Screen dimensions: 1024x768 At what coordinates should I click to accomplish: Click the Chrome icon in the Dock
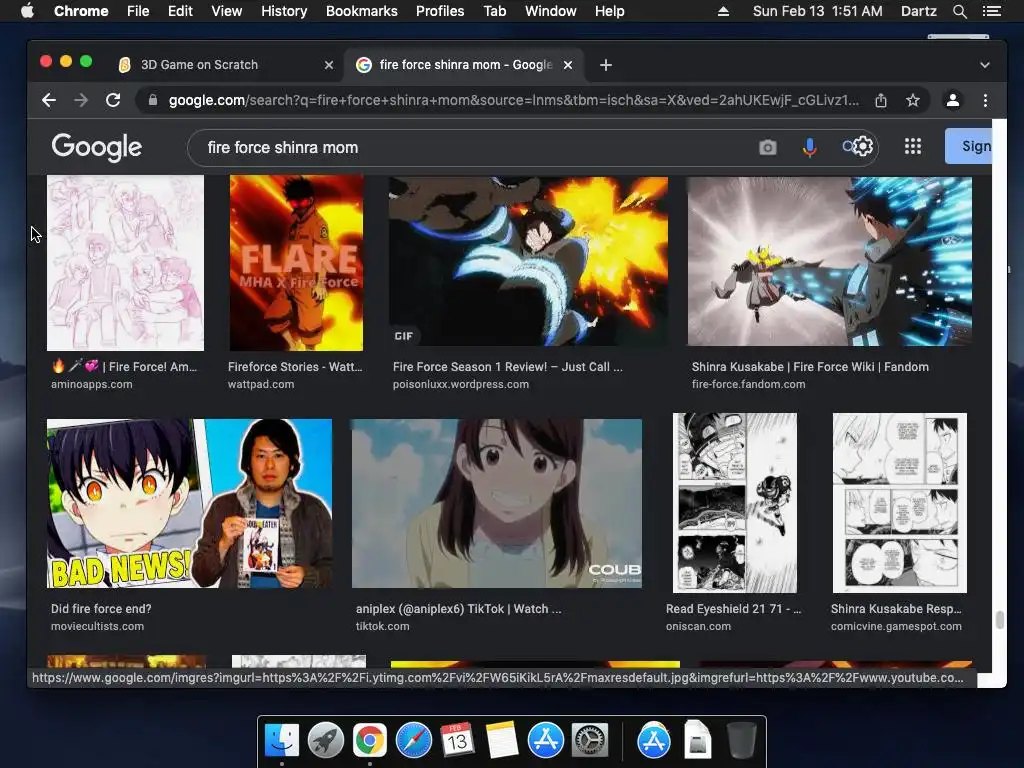pyautogui.click(x=370, y=740)
